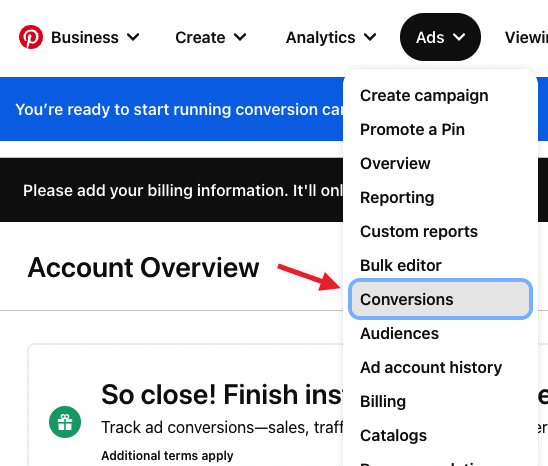Collapse the Ads dropdown button
Screen dimensions: 548x466
[x=440, y=37]
